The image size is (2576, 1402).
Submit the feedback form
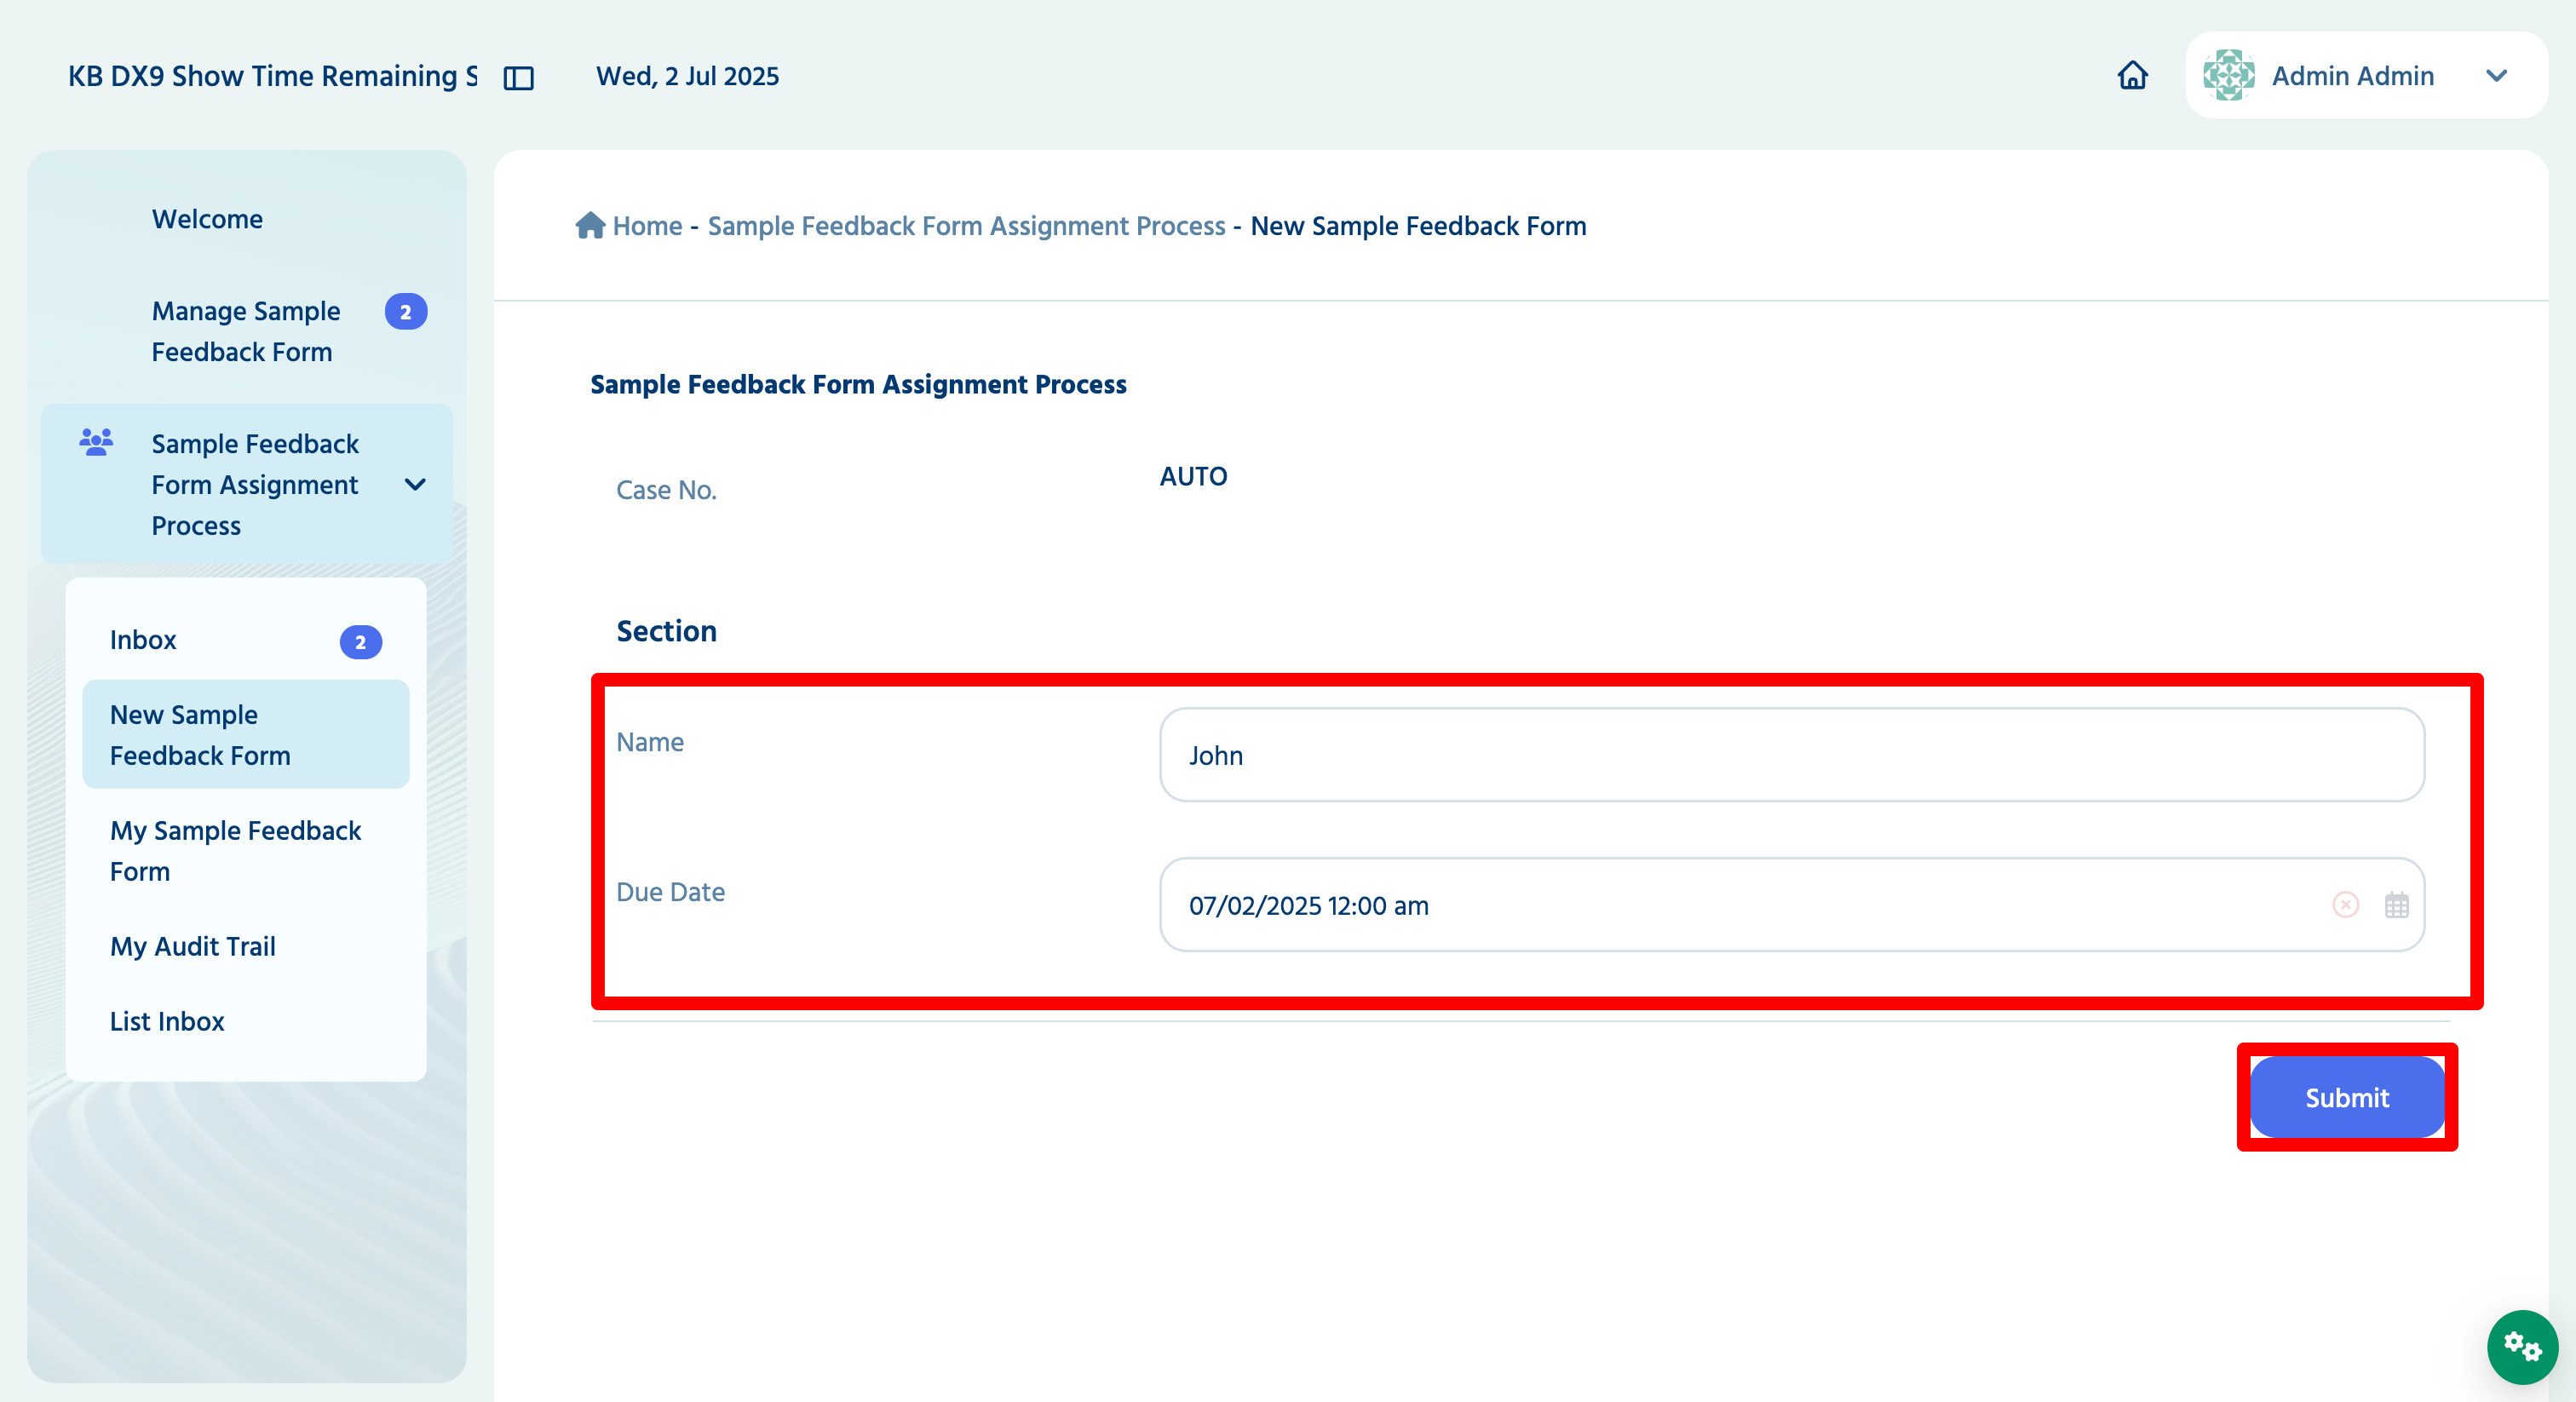pos(2346,1097)
